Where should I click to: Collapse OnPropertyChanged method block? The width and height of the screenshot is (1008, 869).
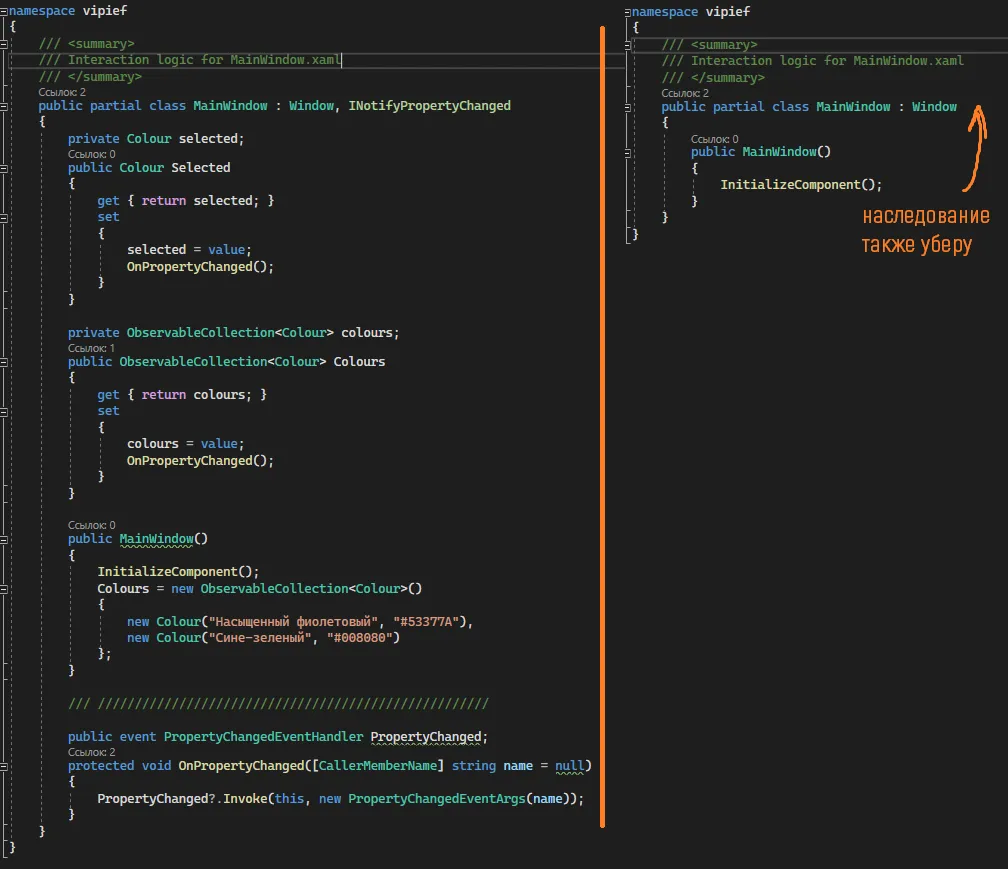coord(4,767)
